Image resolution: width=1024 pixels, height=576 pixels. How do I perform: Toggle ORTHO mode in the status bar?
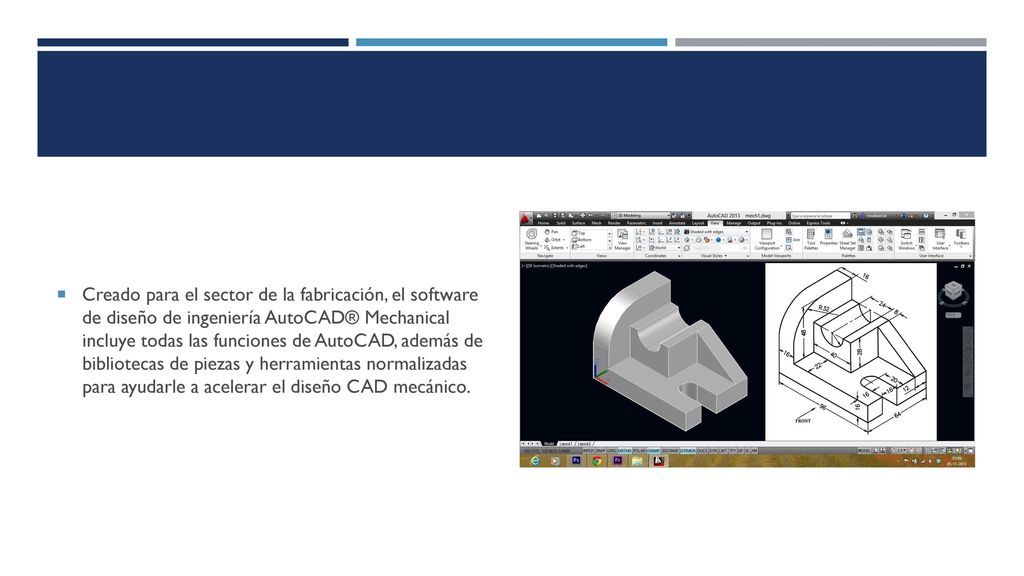click(x=624, y=451)
